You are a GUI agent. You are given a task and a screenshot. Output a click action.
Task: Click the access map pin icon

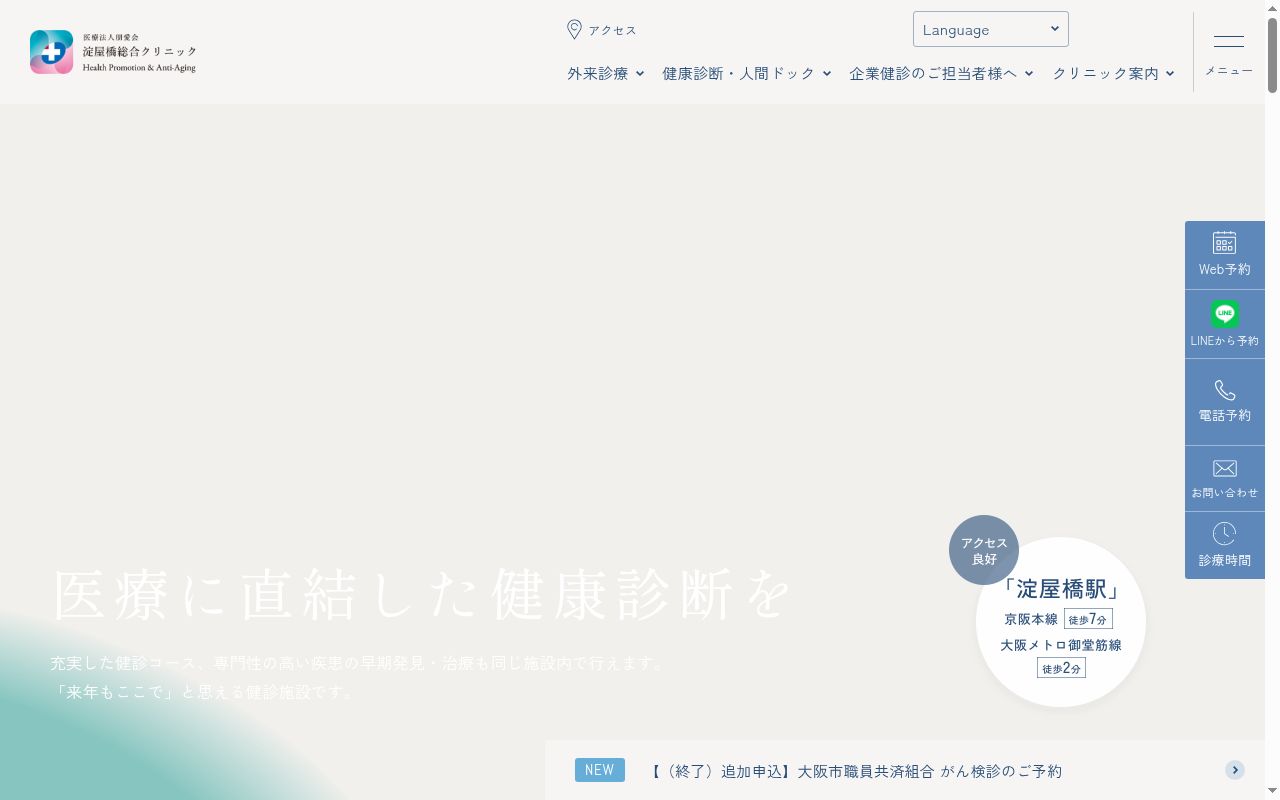pos(574,30)
